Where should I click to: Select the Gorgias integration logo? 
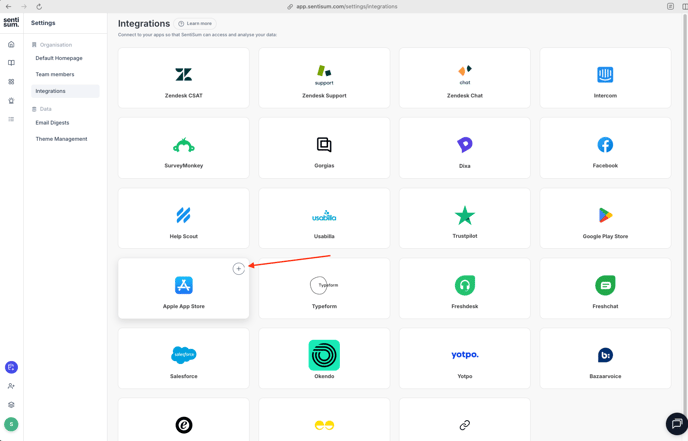click(324, 145)
